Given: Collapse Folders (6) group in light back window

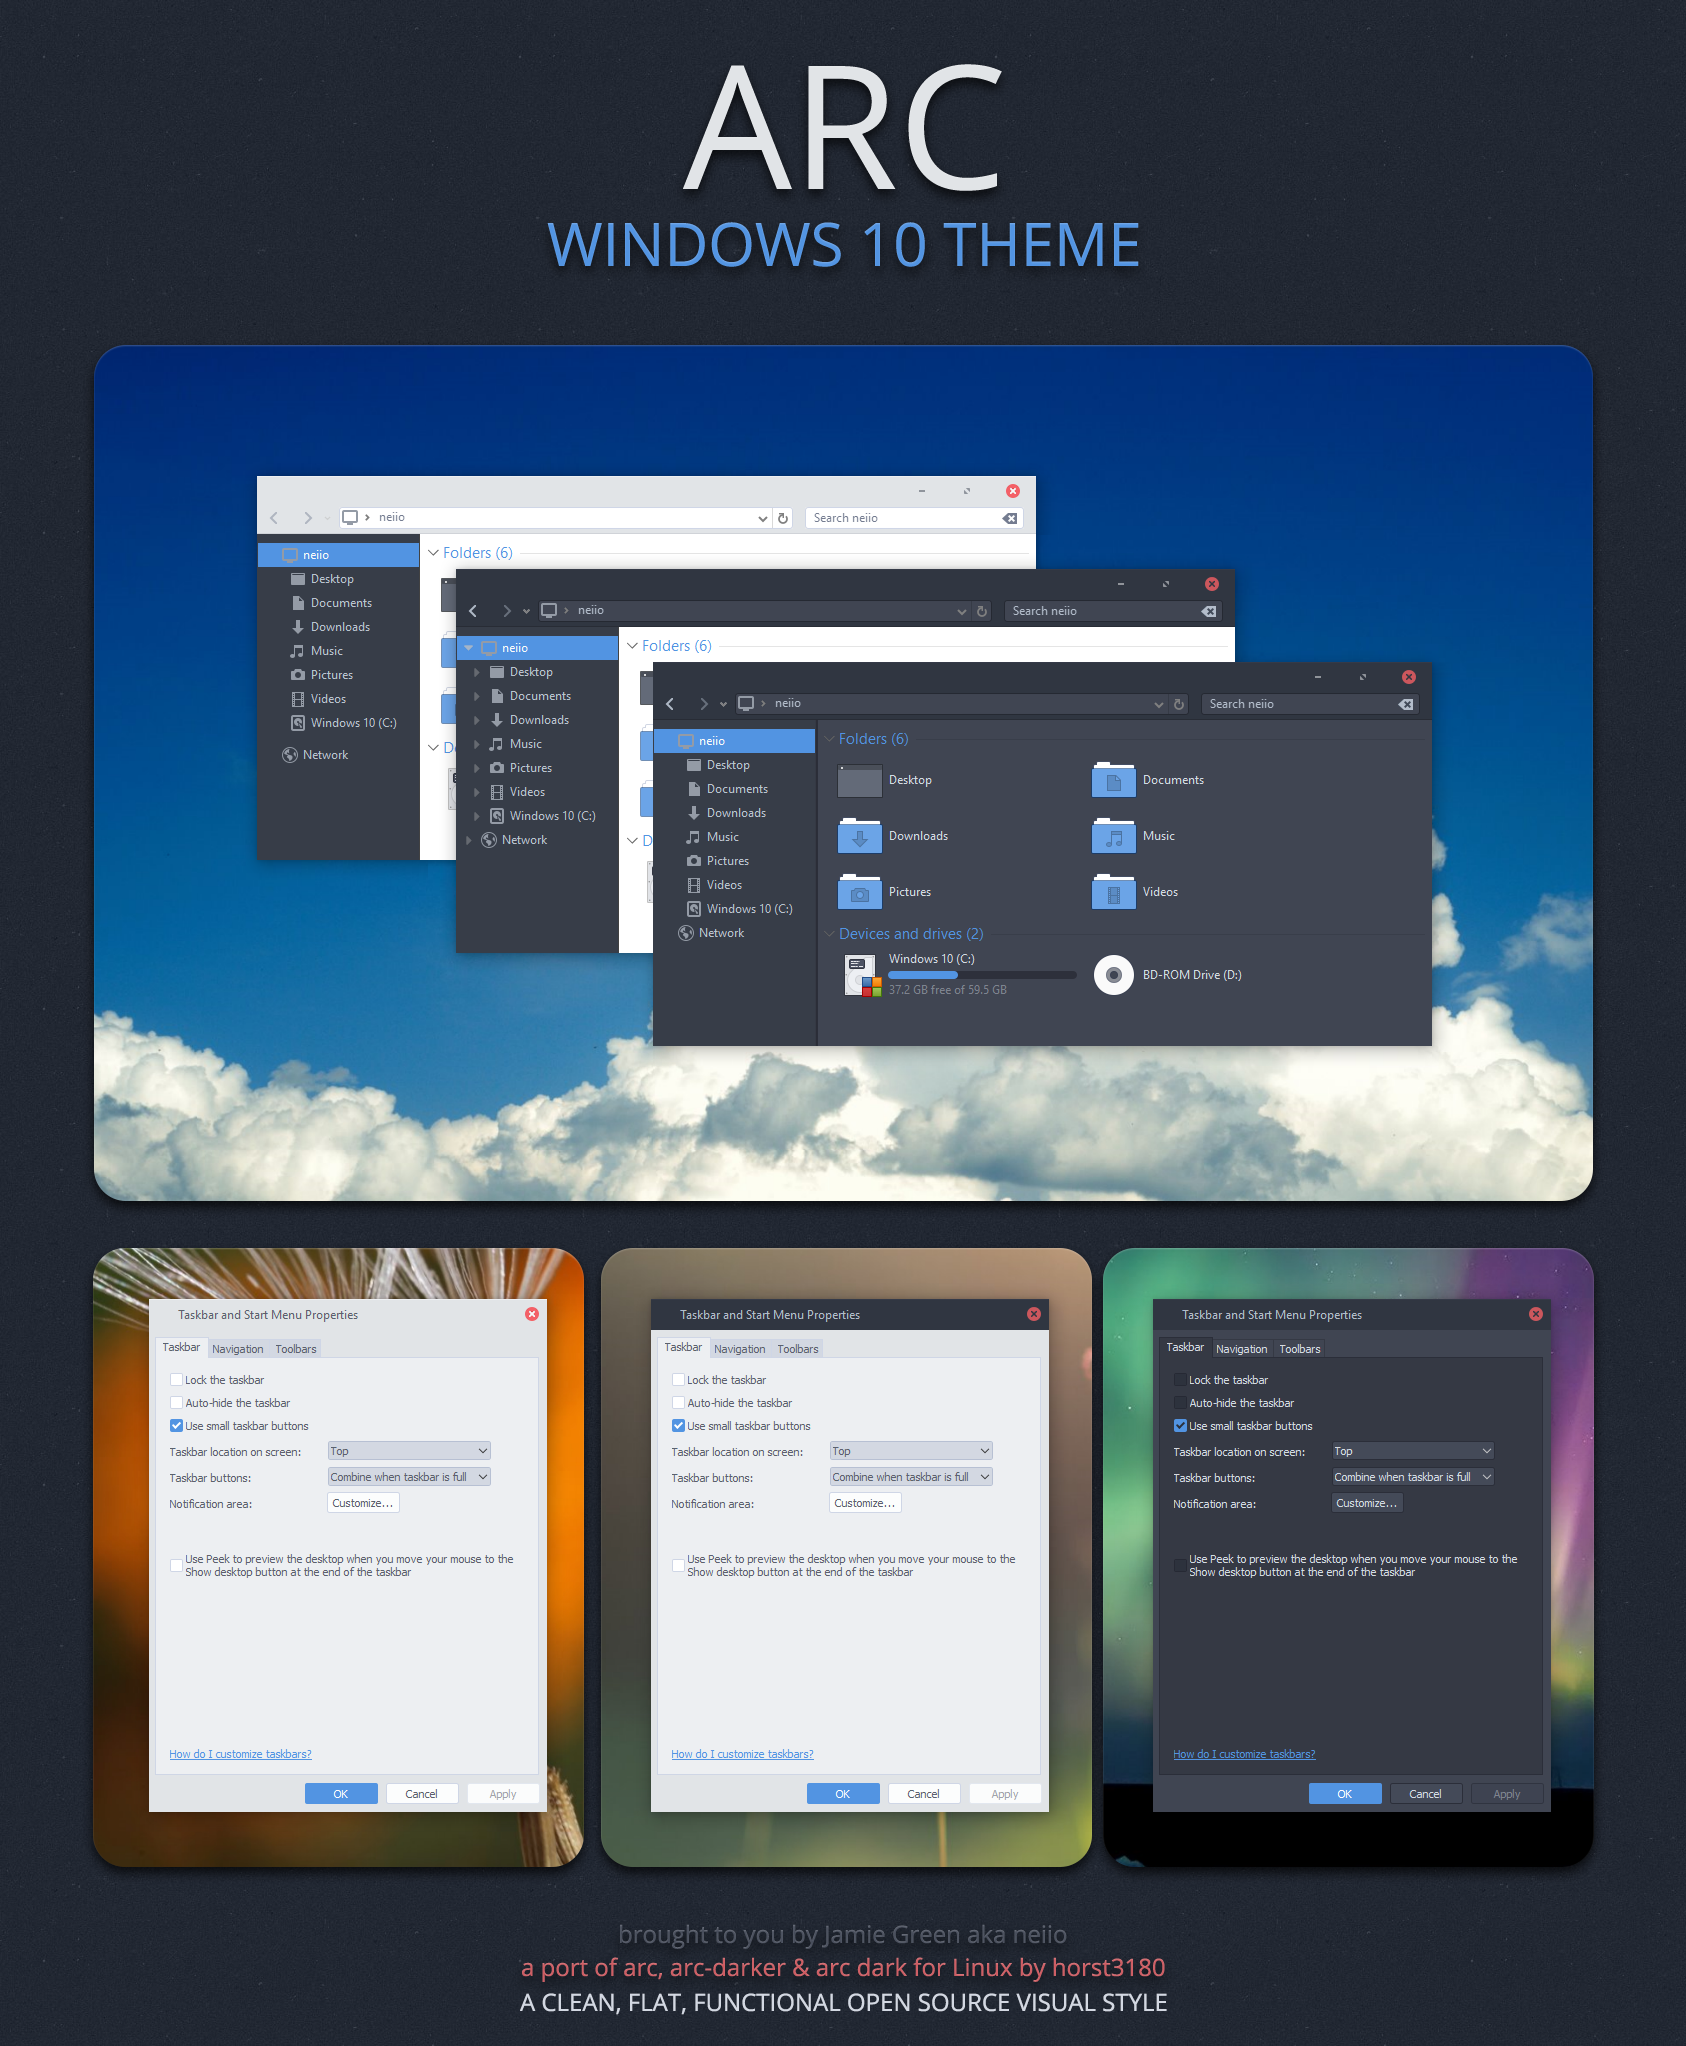Looking at the screenshot, I should (433, 553).
